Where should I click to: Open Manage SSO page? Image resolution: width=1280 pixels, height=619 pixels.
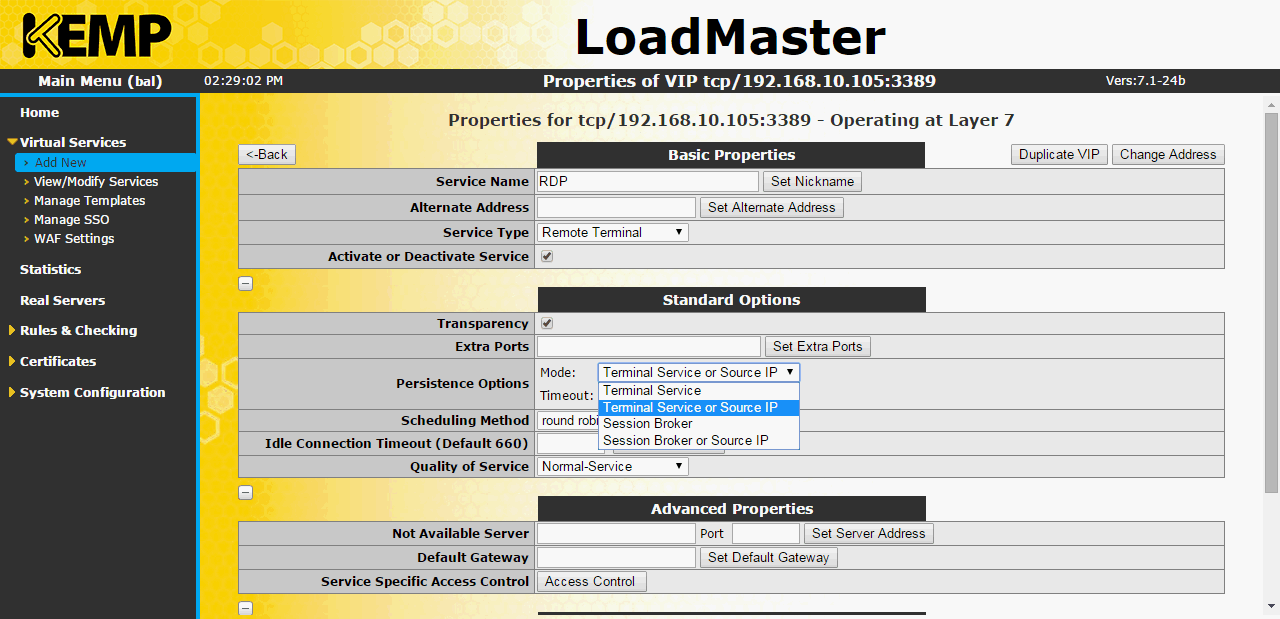tap(72, 220)
